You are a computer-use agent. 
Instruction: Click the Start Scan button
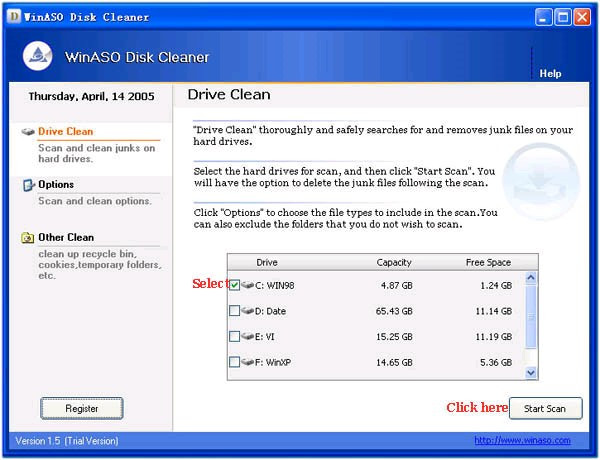(x=546, y=408)
